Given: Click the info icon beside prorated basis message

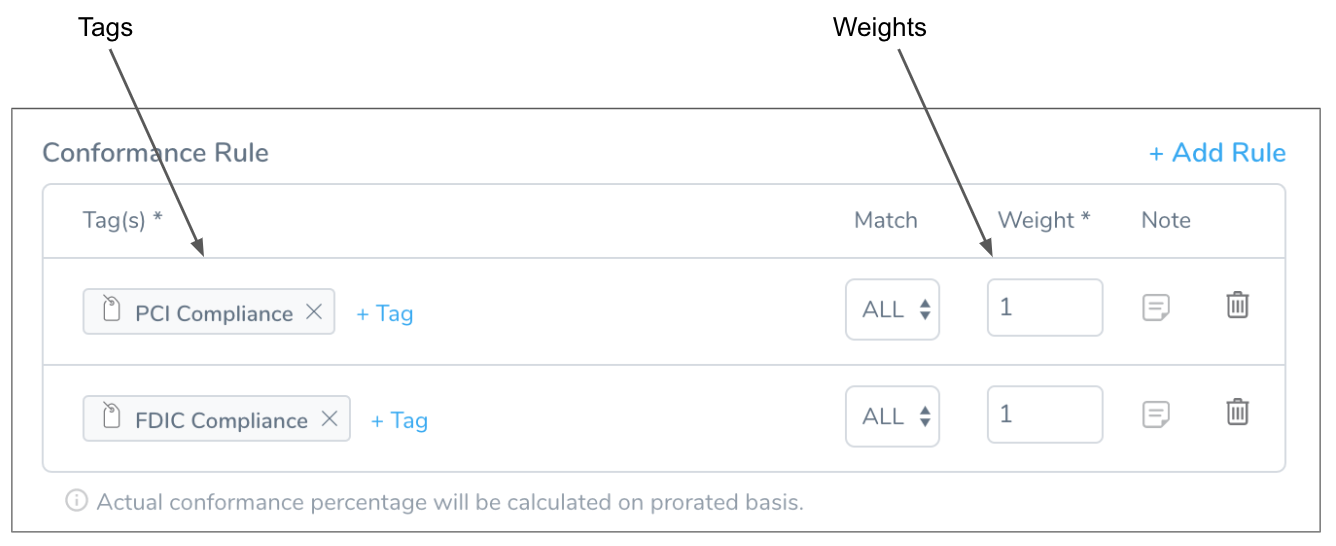Looking at the screenshot, I should [76, 501].
